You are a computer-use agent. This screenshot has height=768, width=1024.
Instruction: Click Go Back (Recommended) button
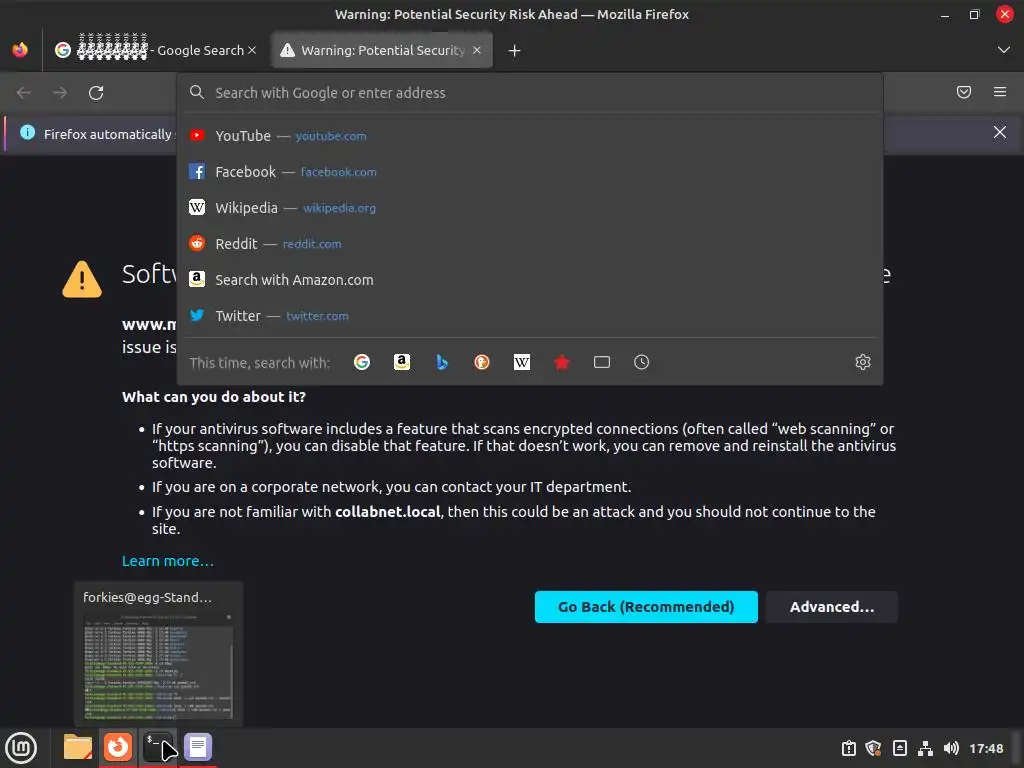click(646, 607)
